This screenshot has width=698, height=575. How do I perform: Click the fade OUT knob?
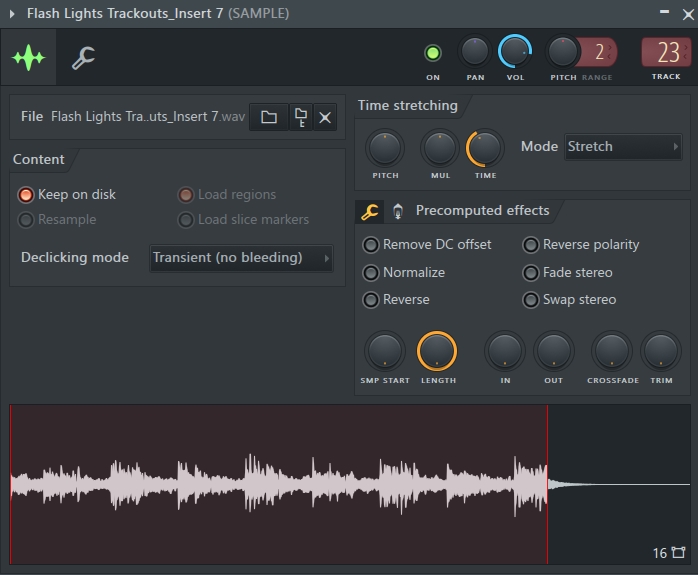(x=553, y=351)
